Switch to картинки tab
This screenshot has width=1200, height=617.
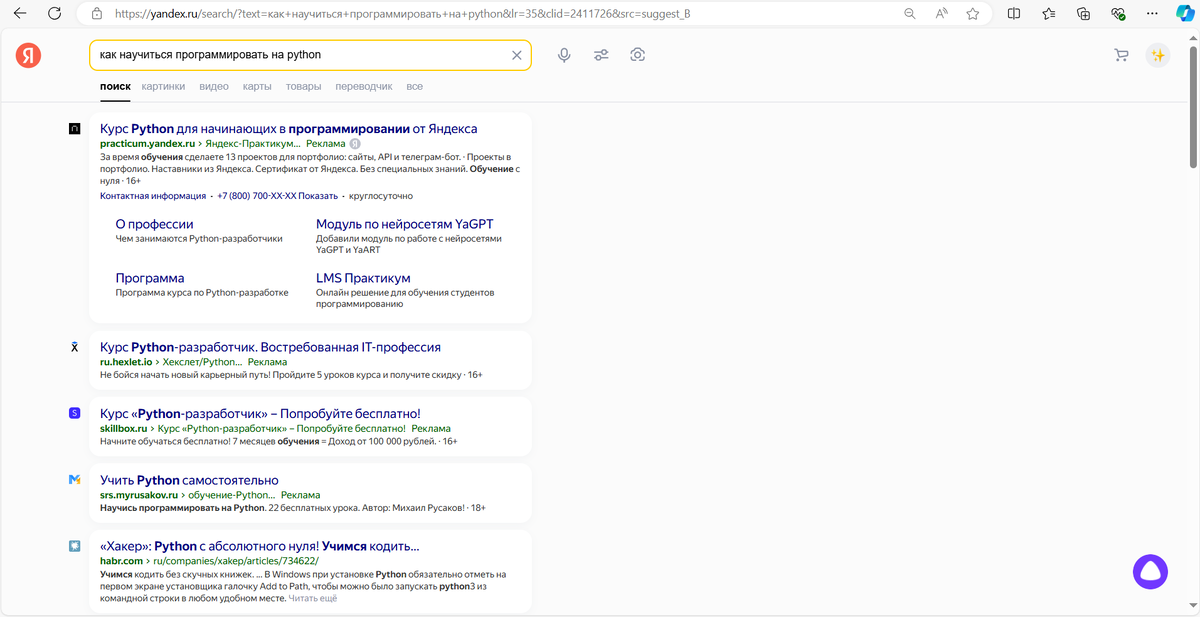click(163, 87)
